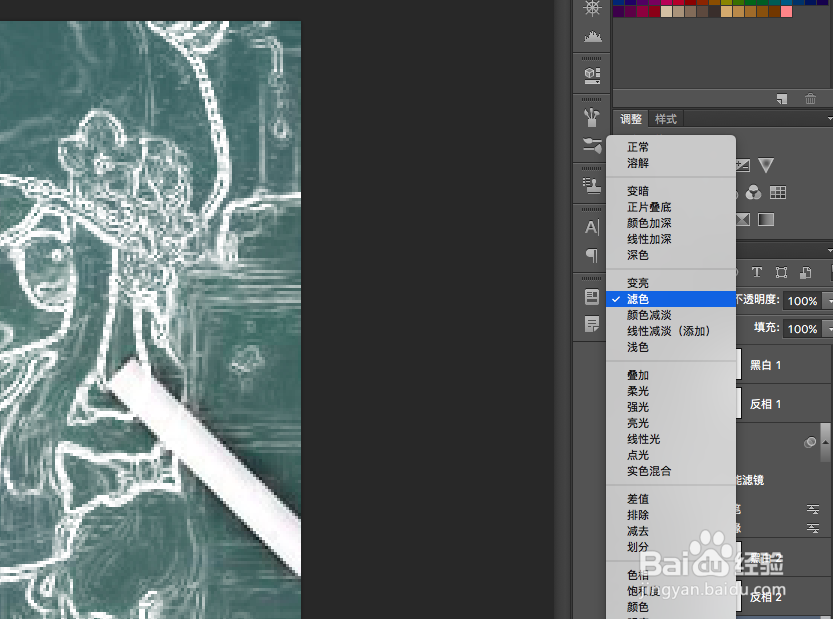Choose 正片叠底 blend mode
Screen dimensions: 833x619
pyautogui.click(x=671, y=207)
